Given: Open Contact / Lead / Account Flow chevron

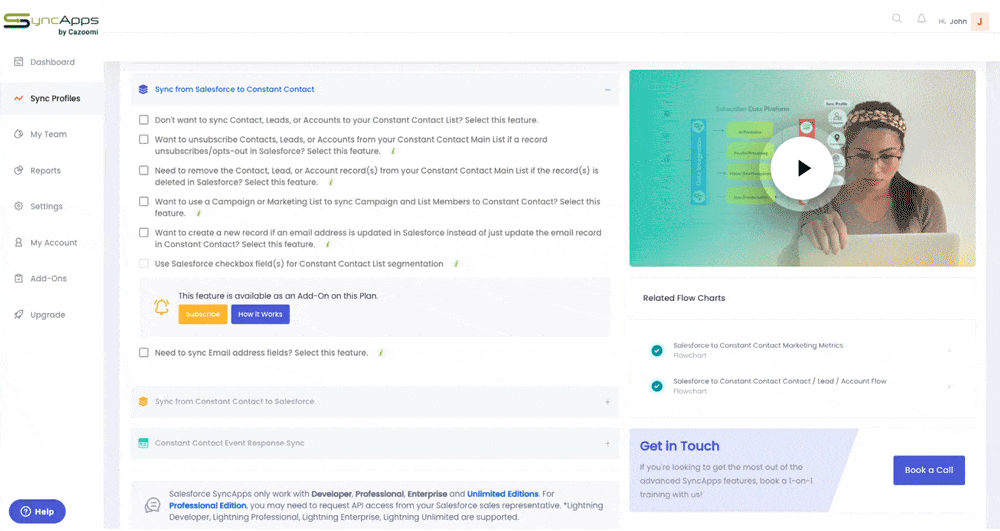Looking at the screenshot, I should (950, 386).
